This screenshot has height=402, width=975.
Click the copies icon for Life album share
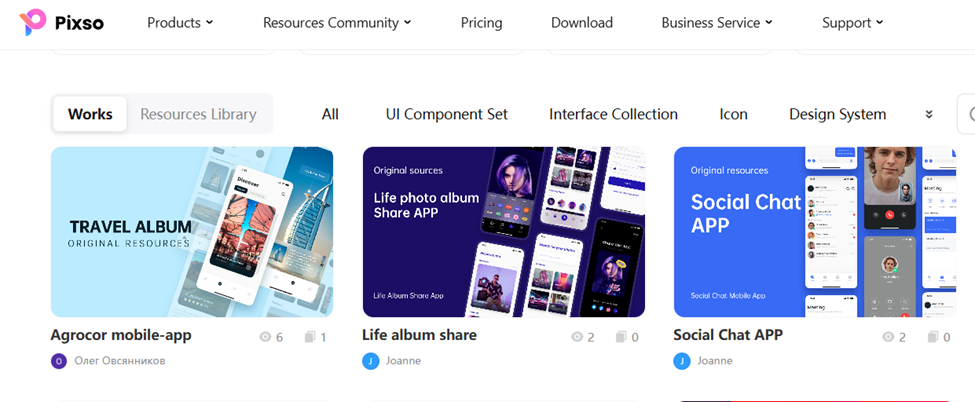coord(621,337)
